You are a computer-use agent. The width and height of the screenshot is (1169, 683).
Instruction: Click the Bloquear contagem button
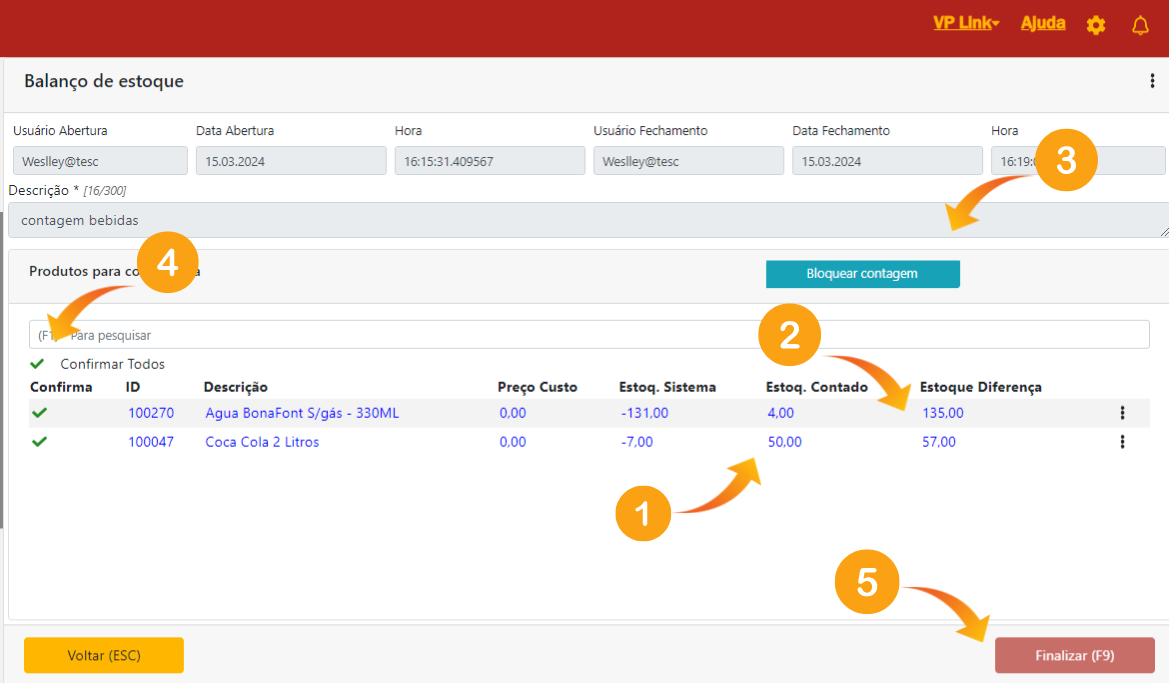[x=862, y=274]
